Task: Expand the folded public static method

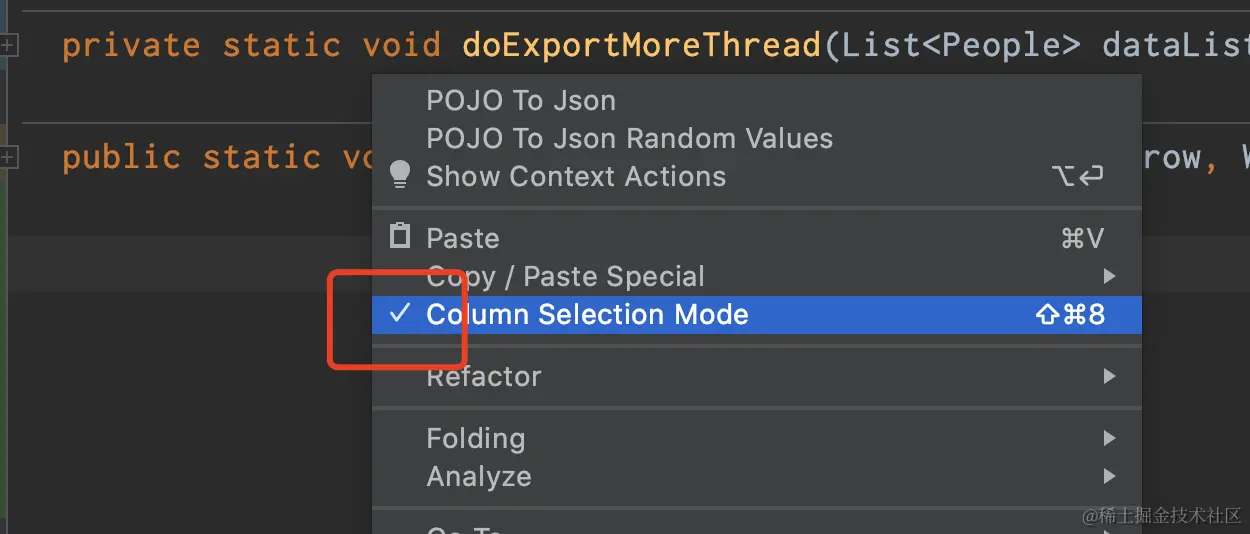Action: tap(9, 157)
